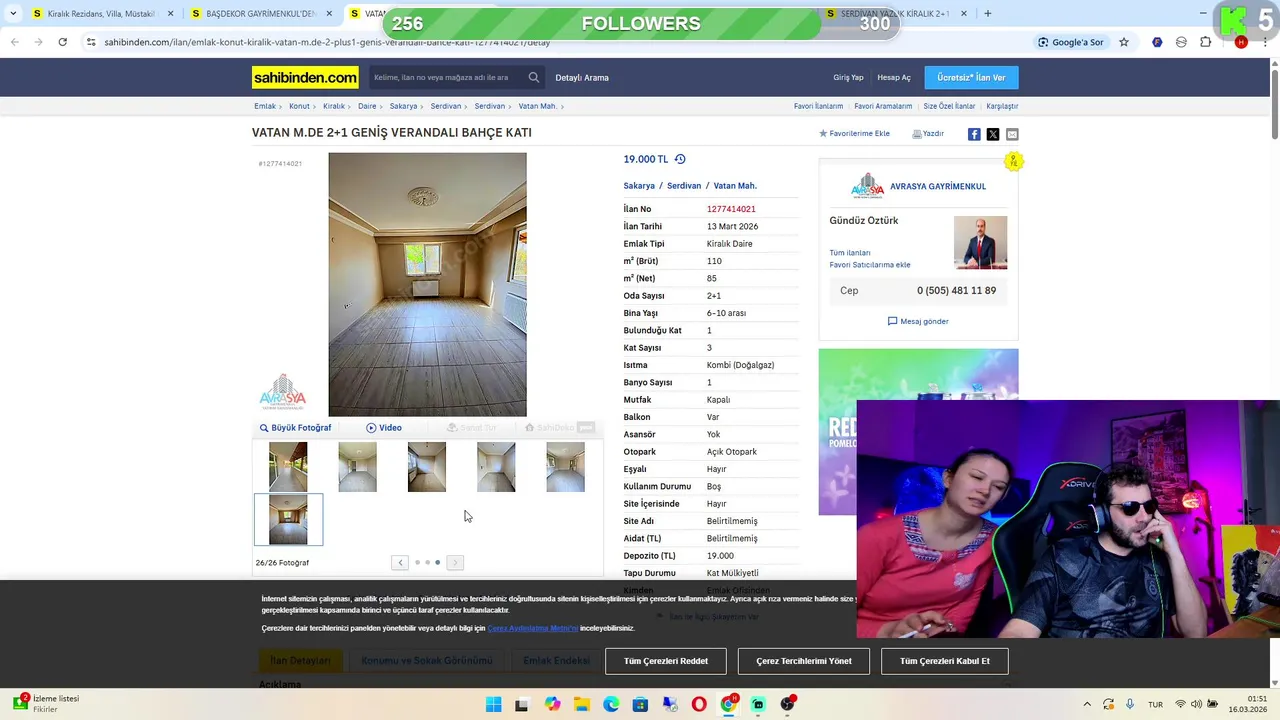1280x720 pixels.
Task: Click Favori Satıcılarıma ekle link
Action: click(x=870, y=265)
